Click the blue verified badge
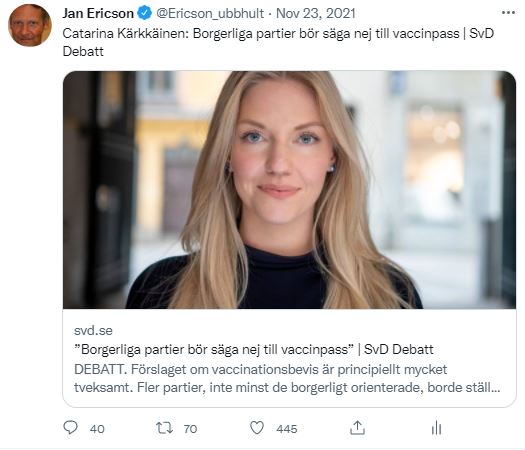Image resolution: width=525 pixels, height=450 pixels. coord(145,13)
